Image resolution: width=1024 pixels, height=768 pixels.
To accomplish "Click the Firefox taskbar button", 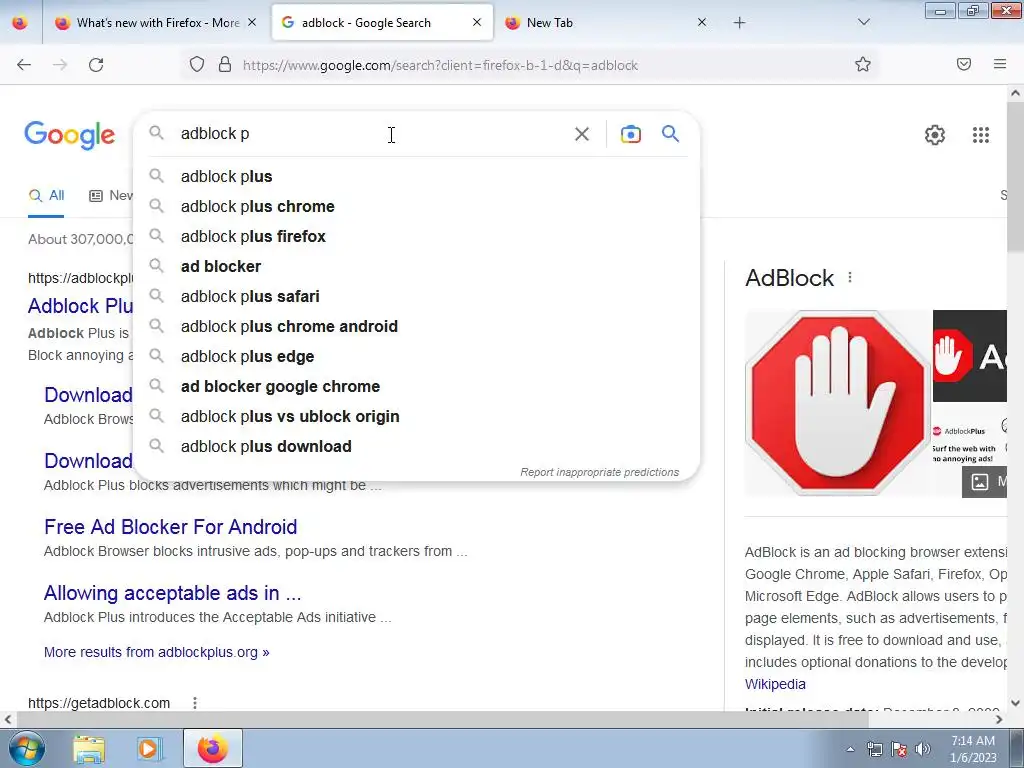I will (212, 748).
